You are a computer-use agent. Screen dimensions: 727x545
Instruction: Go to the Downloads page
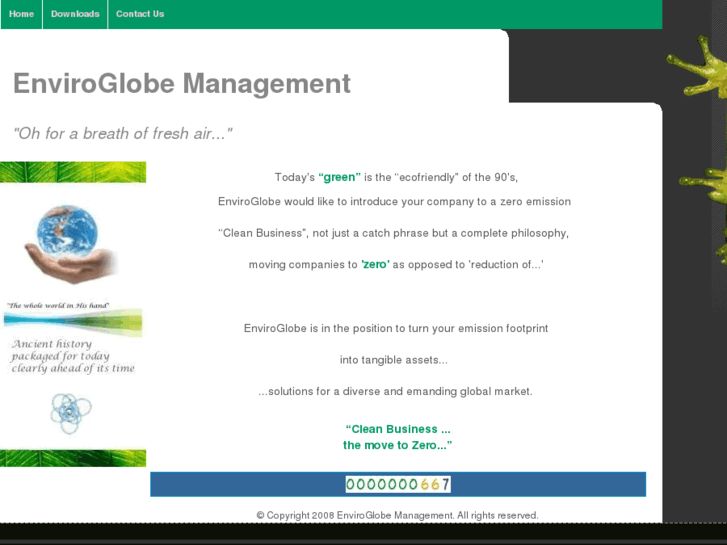tap(75, 14)
